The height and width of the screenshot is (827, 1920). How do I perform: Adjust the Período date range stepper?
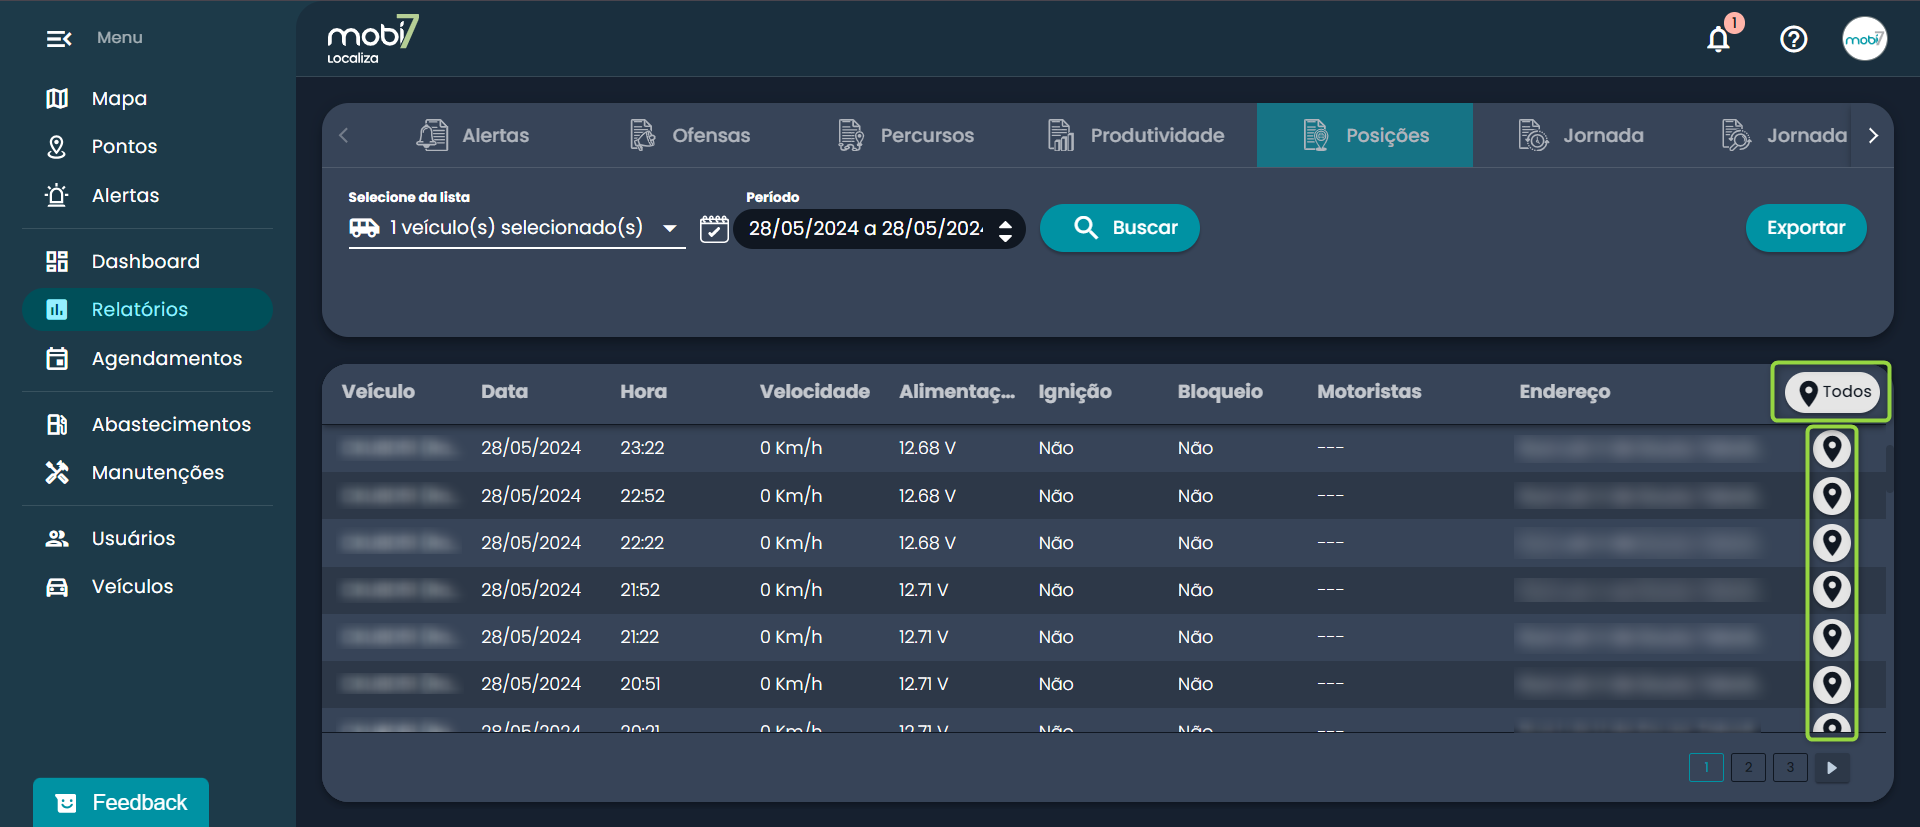click(1005, 230)
